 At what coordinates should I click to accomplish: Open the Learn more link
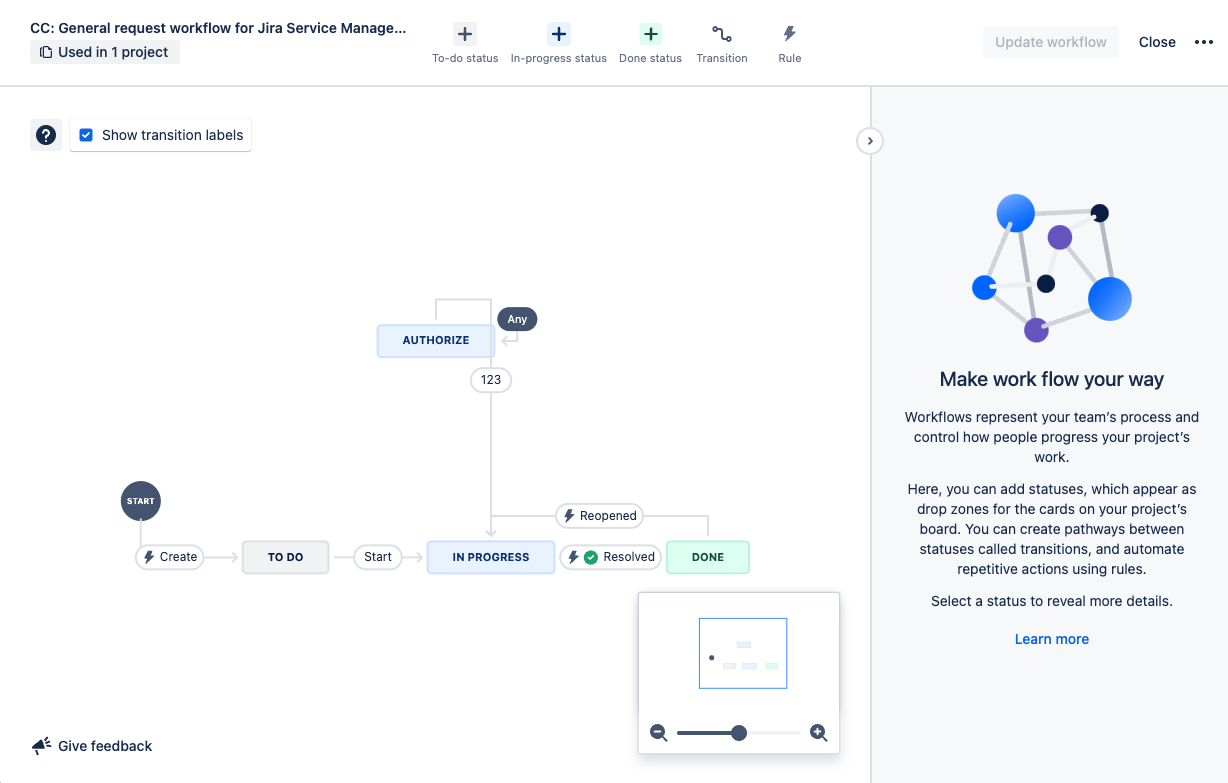click(1052, 639)
